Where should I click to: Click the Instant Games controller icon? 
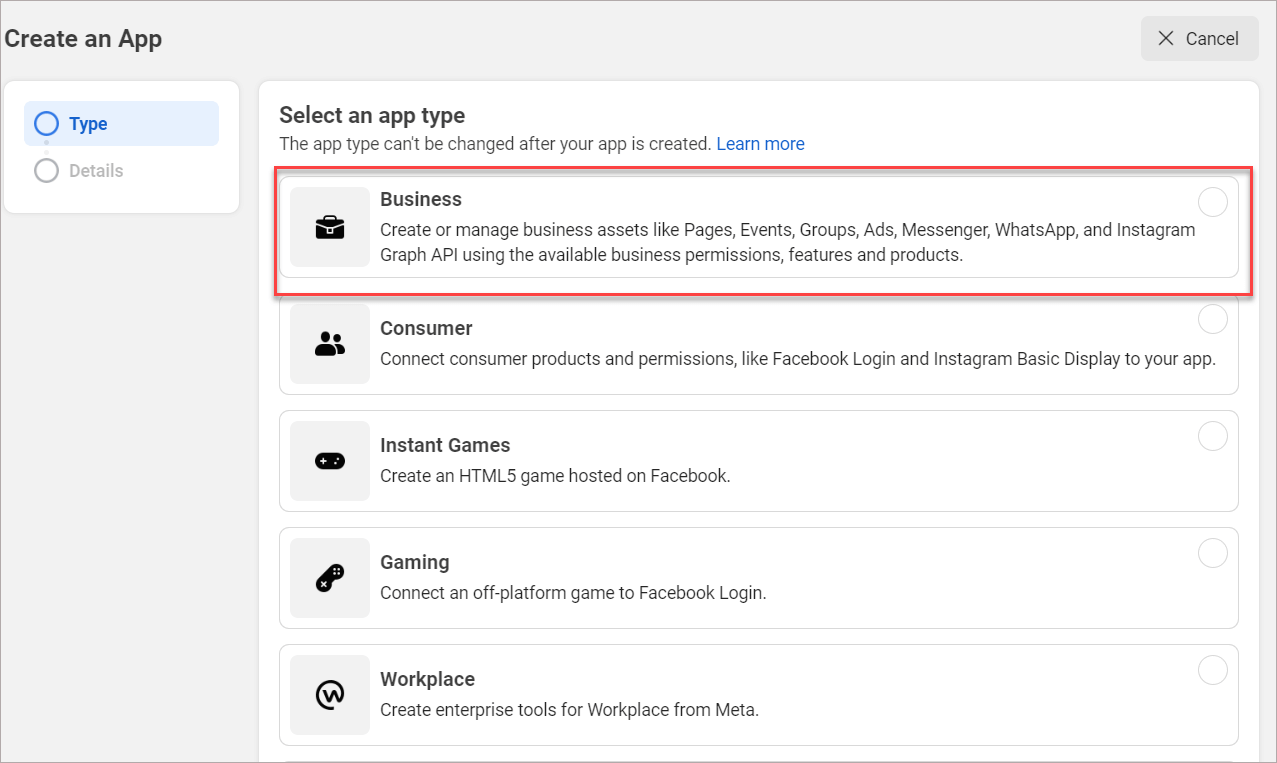330,461
